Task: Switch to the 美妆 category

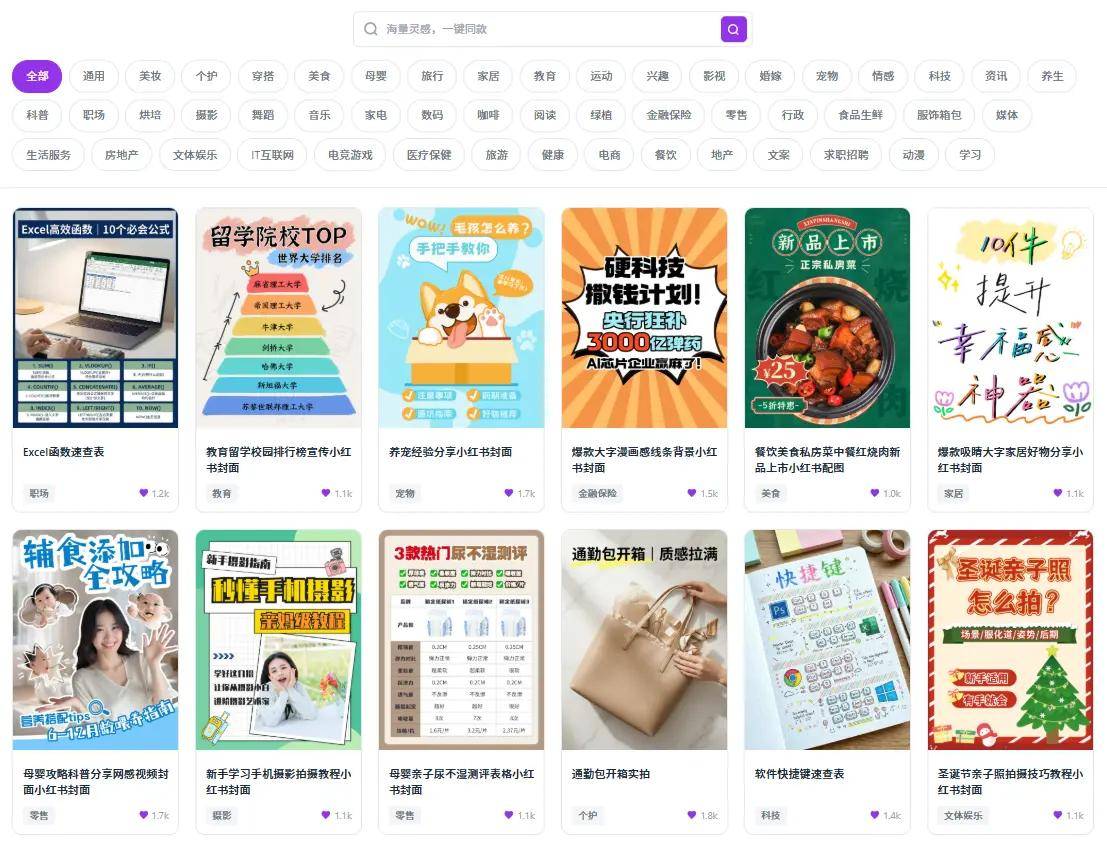Action: pos(150,76)
